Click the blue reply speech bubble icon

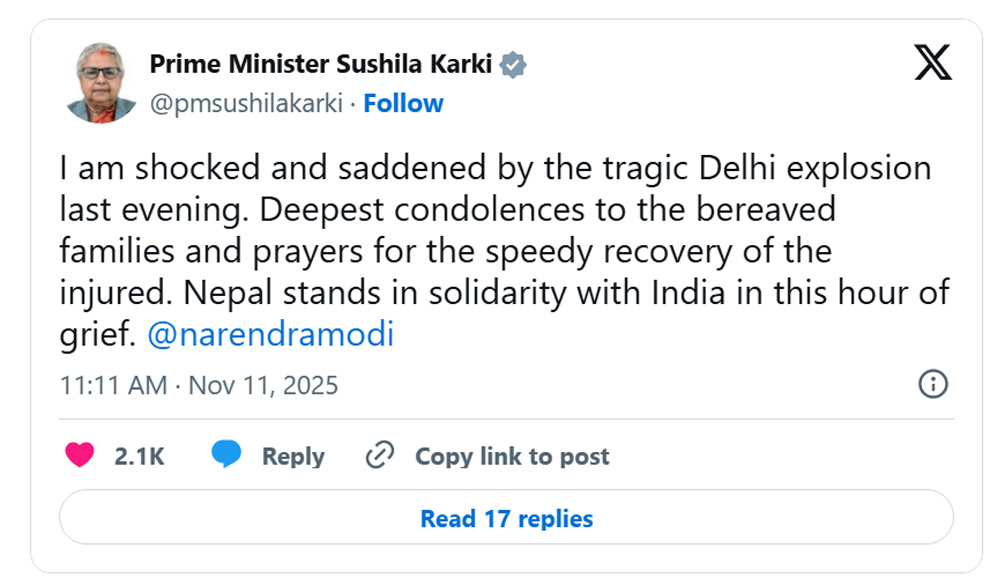(227, 456)
